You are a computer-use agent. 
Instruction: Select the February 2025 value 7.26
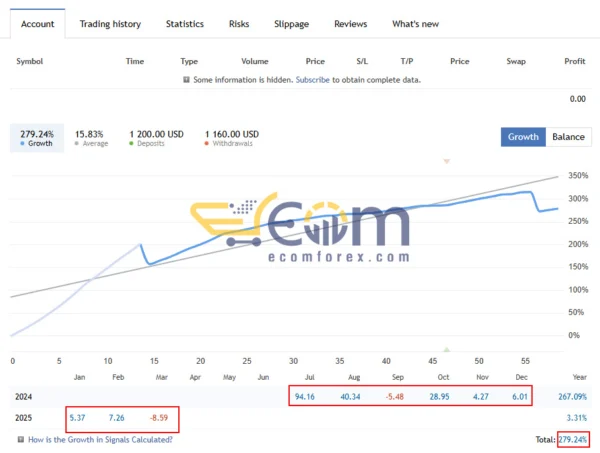116,417
